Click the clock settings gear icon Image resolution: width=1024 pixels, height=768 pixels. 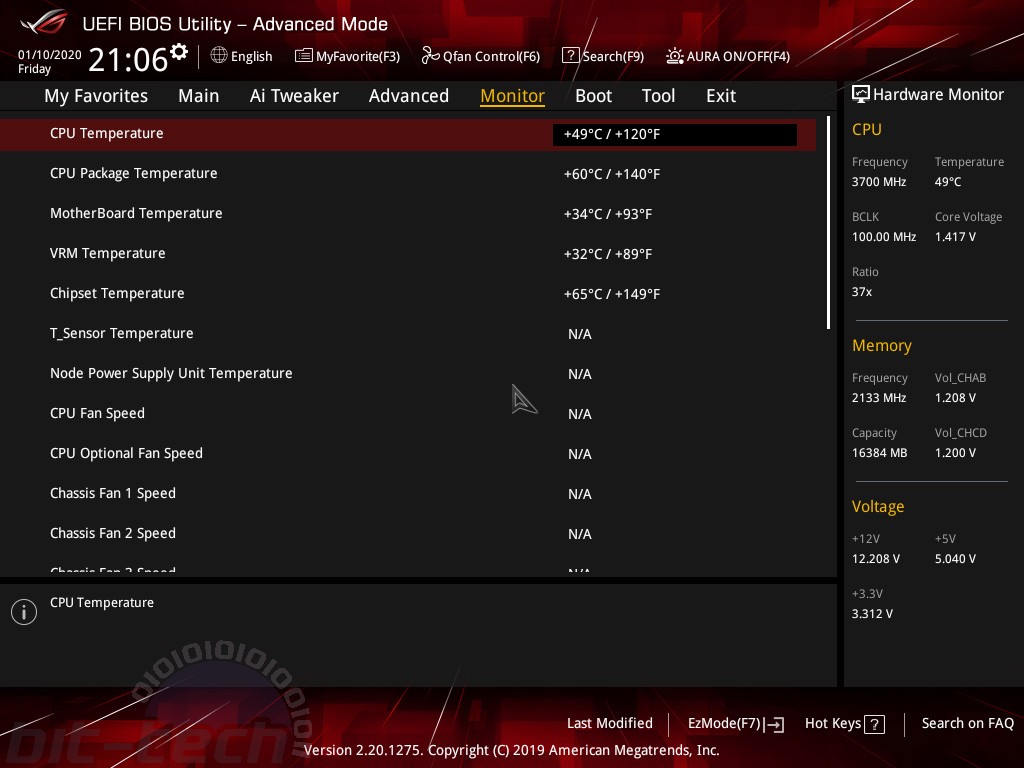179,52
